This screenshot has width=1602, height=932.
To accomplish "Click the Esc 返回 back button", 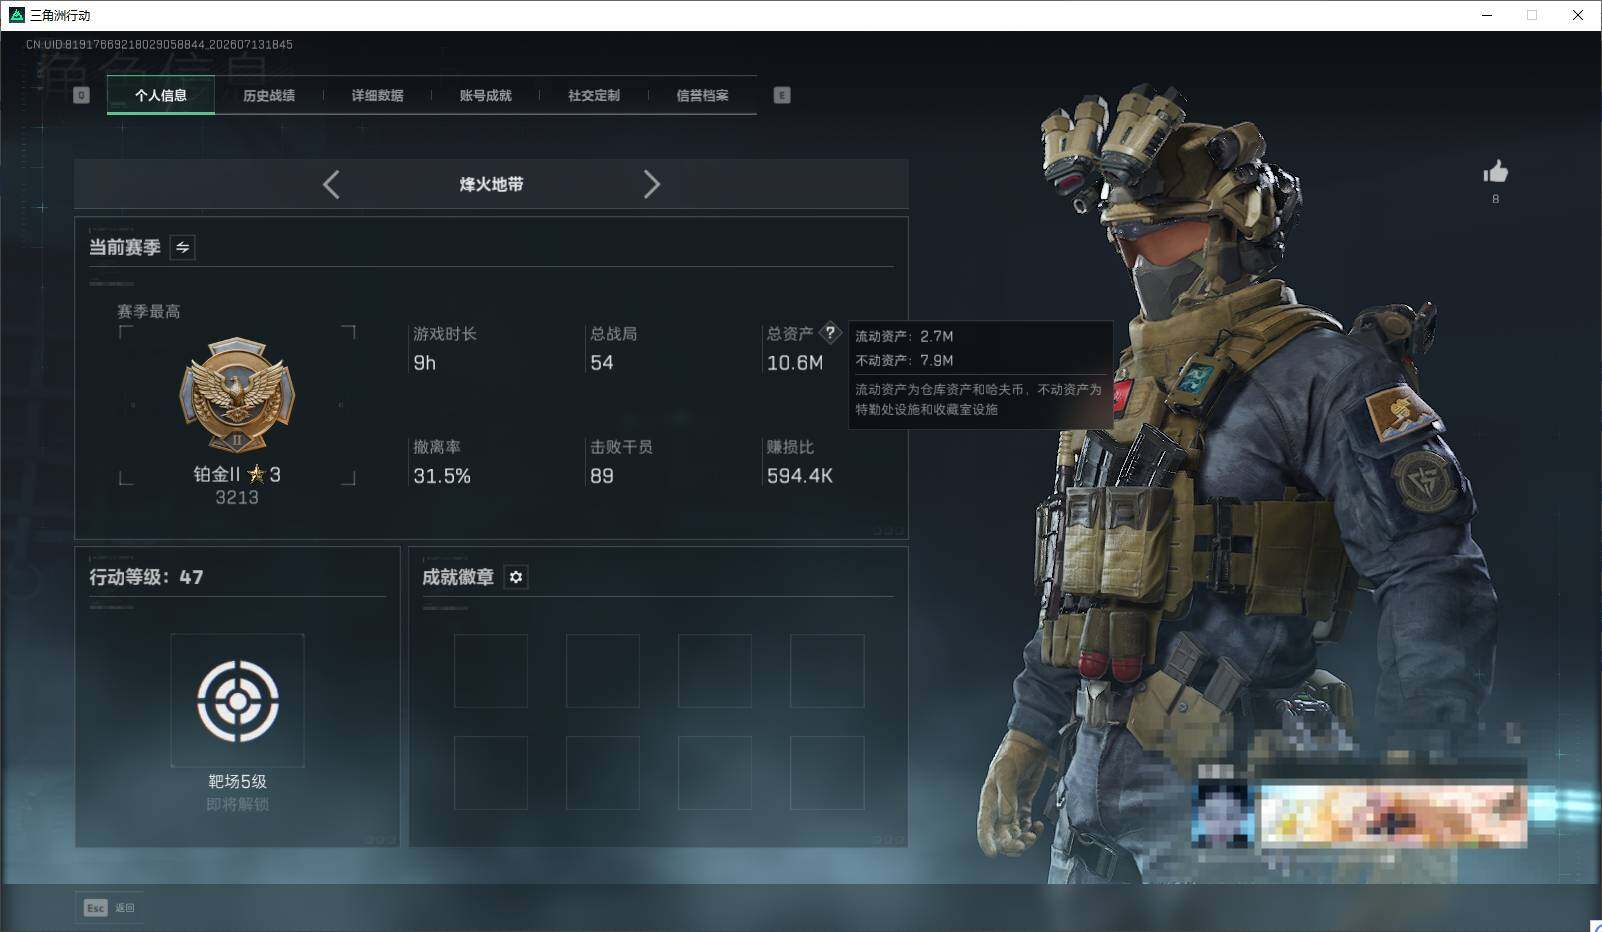I will click(110, 908).
